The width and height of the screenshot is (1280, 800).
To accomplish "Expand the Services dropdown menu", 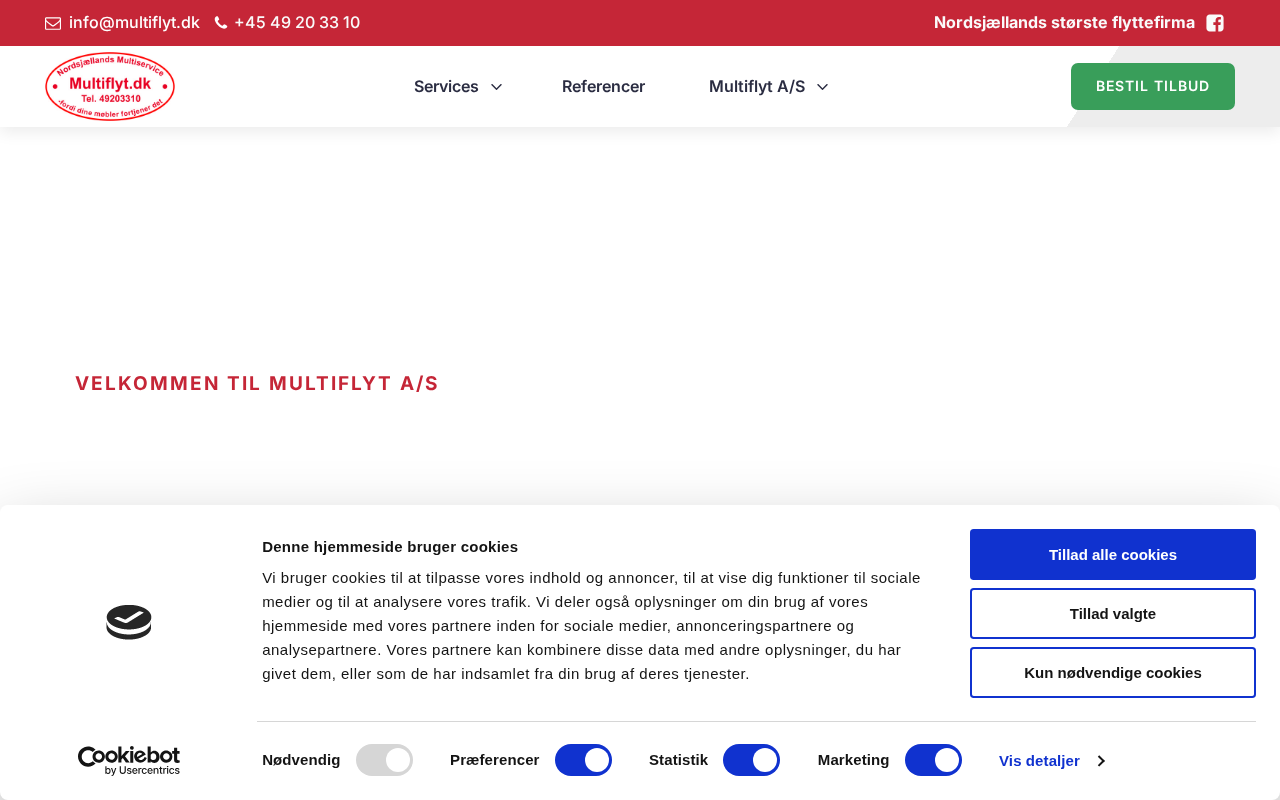I will tap(457, 87).
